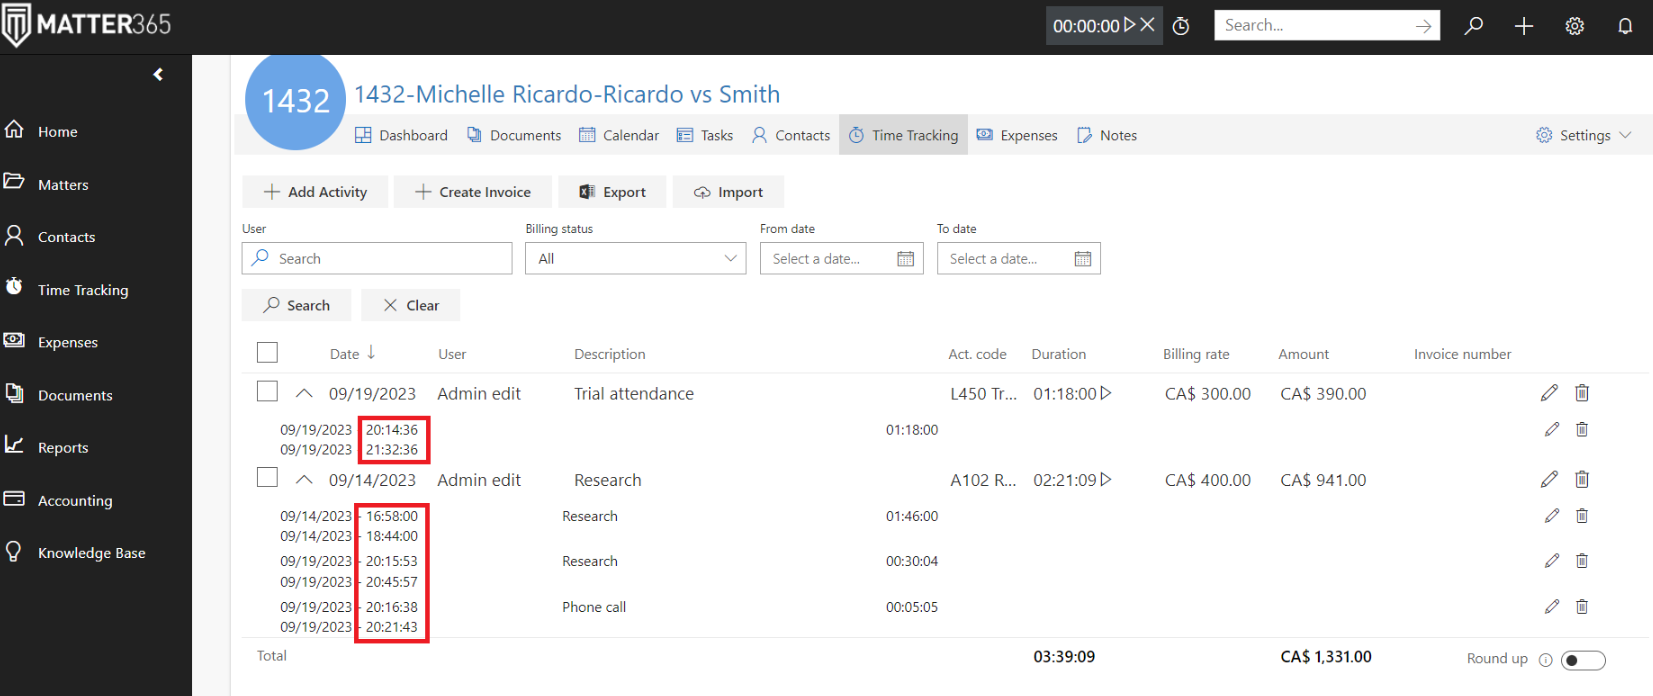Toggle the Round up switch

click(x=1583, y=660)
